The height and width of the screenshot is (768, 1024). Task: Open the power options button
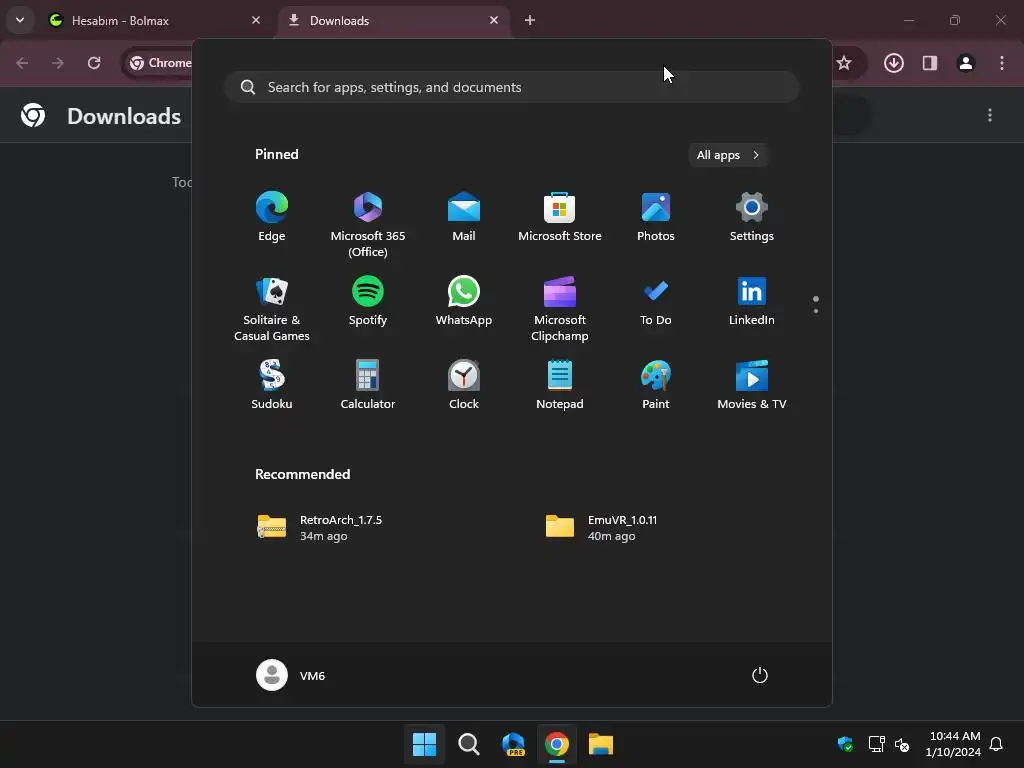[x=760, y=675]
